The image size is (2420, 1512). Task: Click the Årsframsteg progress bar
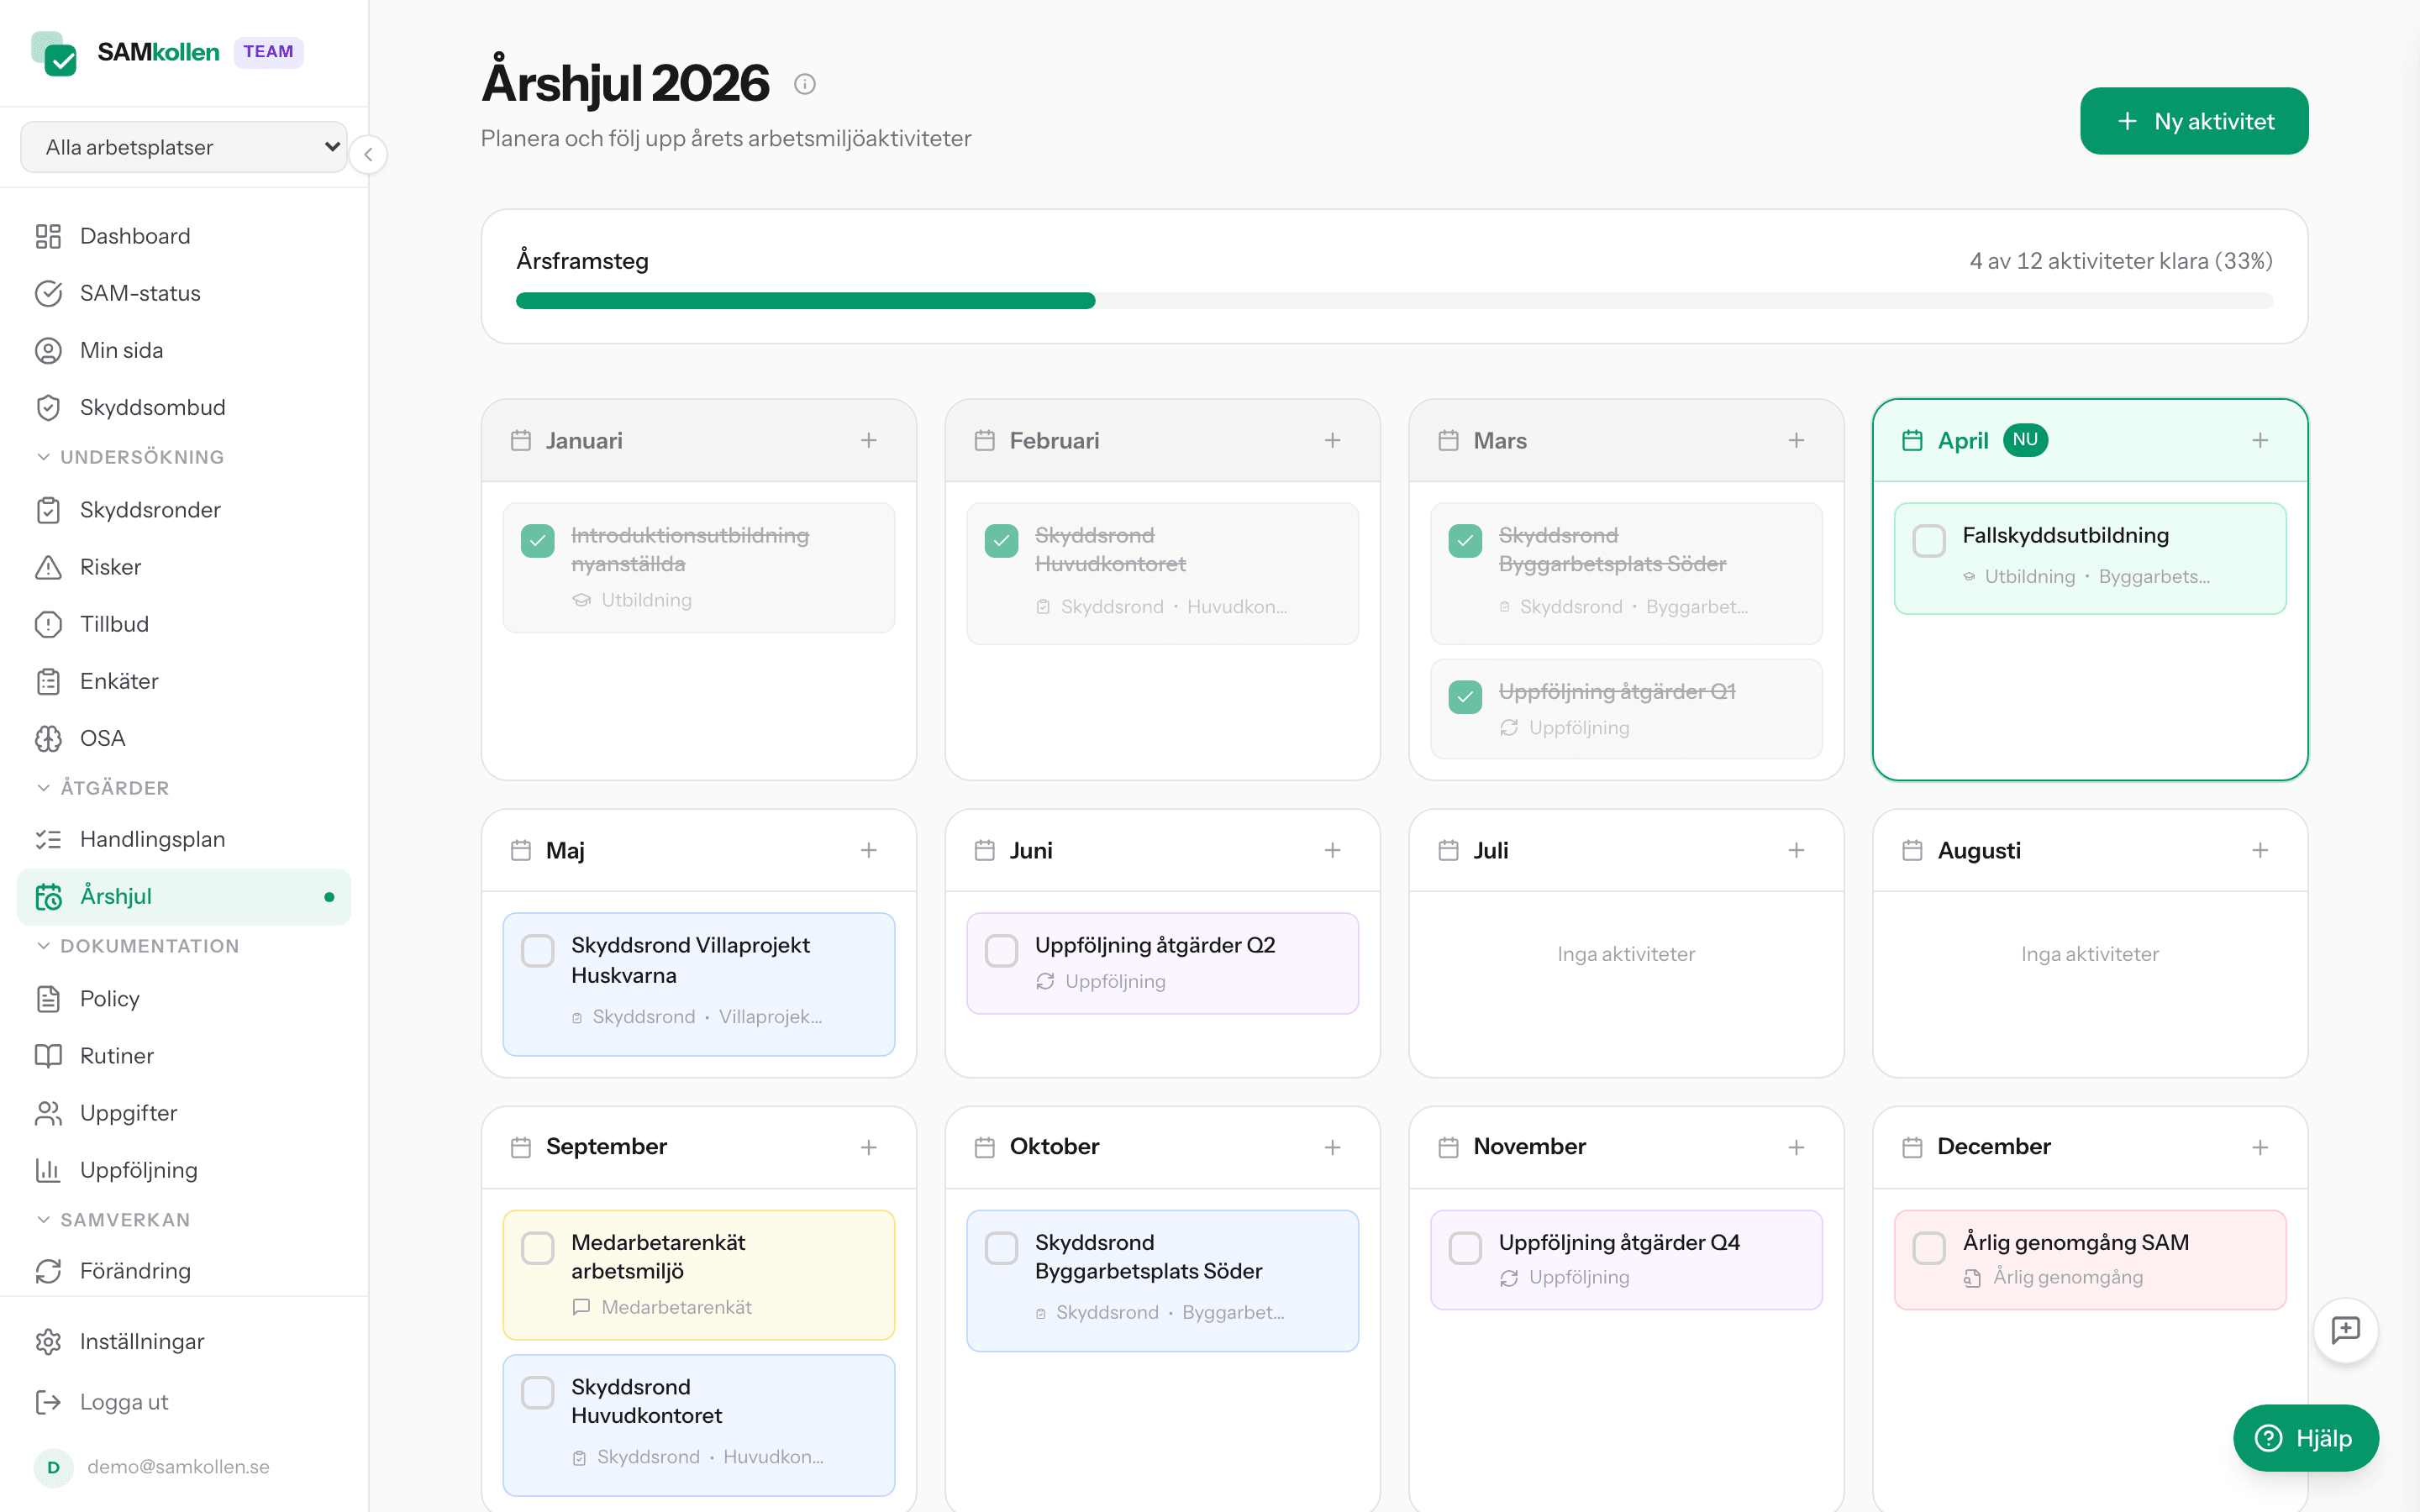pyautogui.click(x=1394, y=301)
